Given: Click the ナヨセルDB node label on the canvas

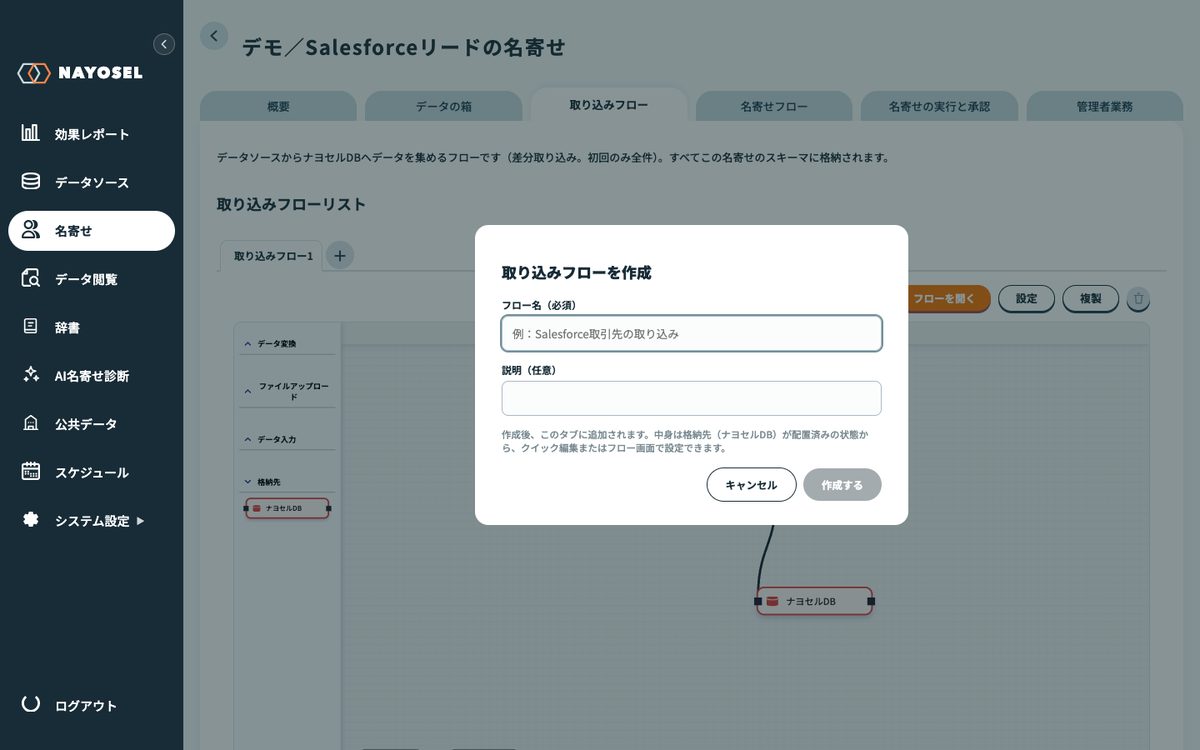Looking at the screenshot, I should point(810,602).
